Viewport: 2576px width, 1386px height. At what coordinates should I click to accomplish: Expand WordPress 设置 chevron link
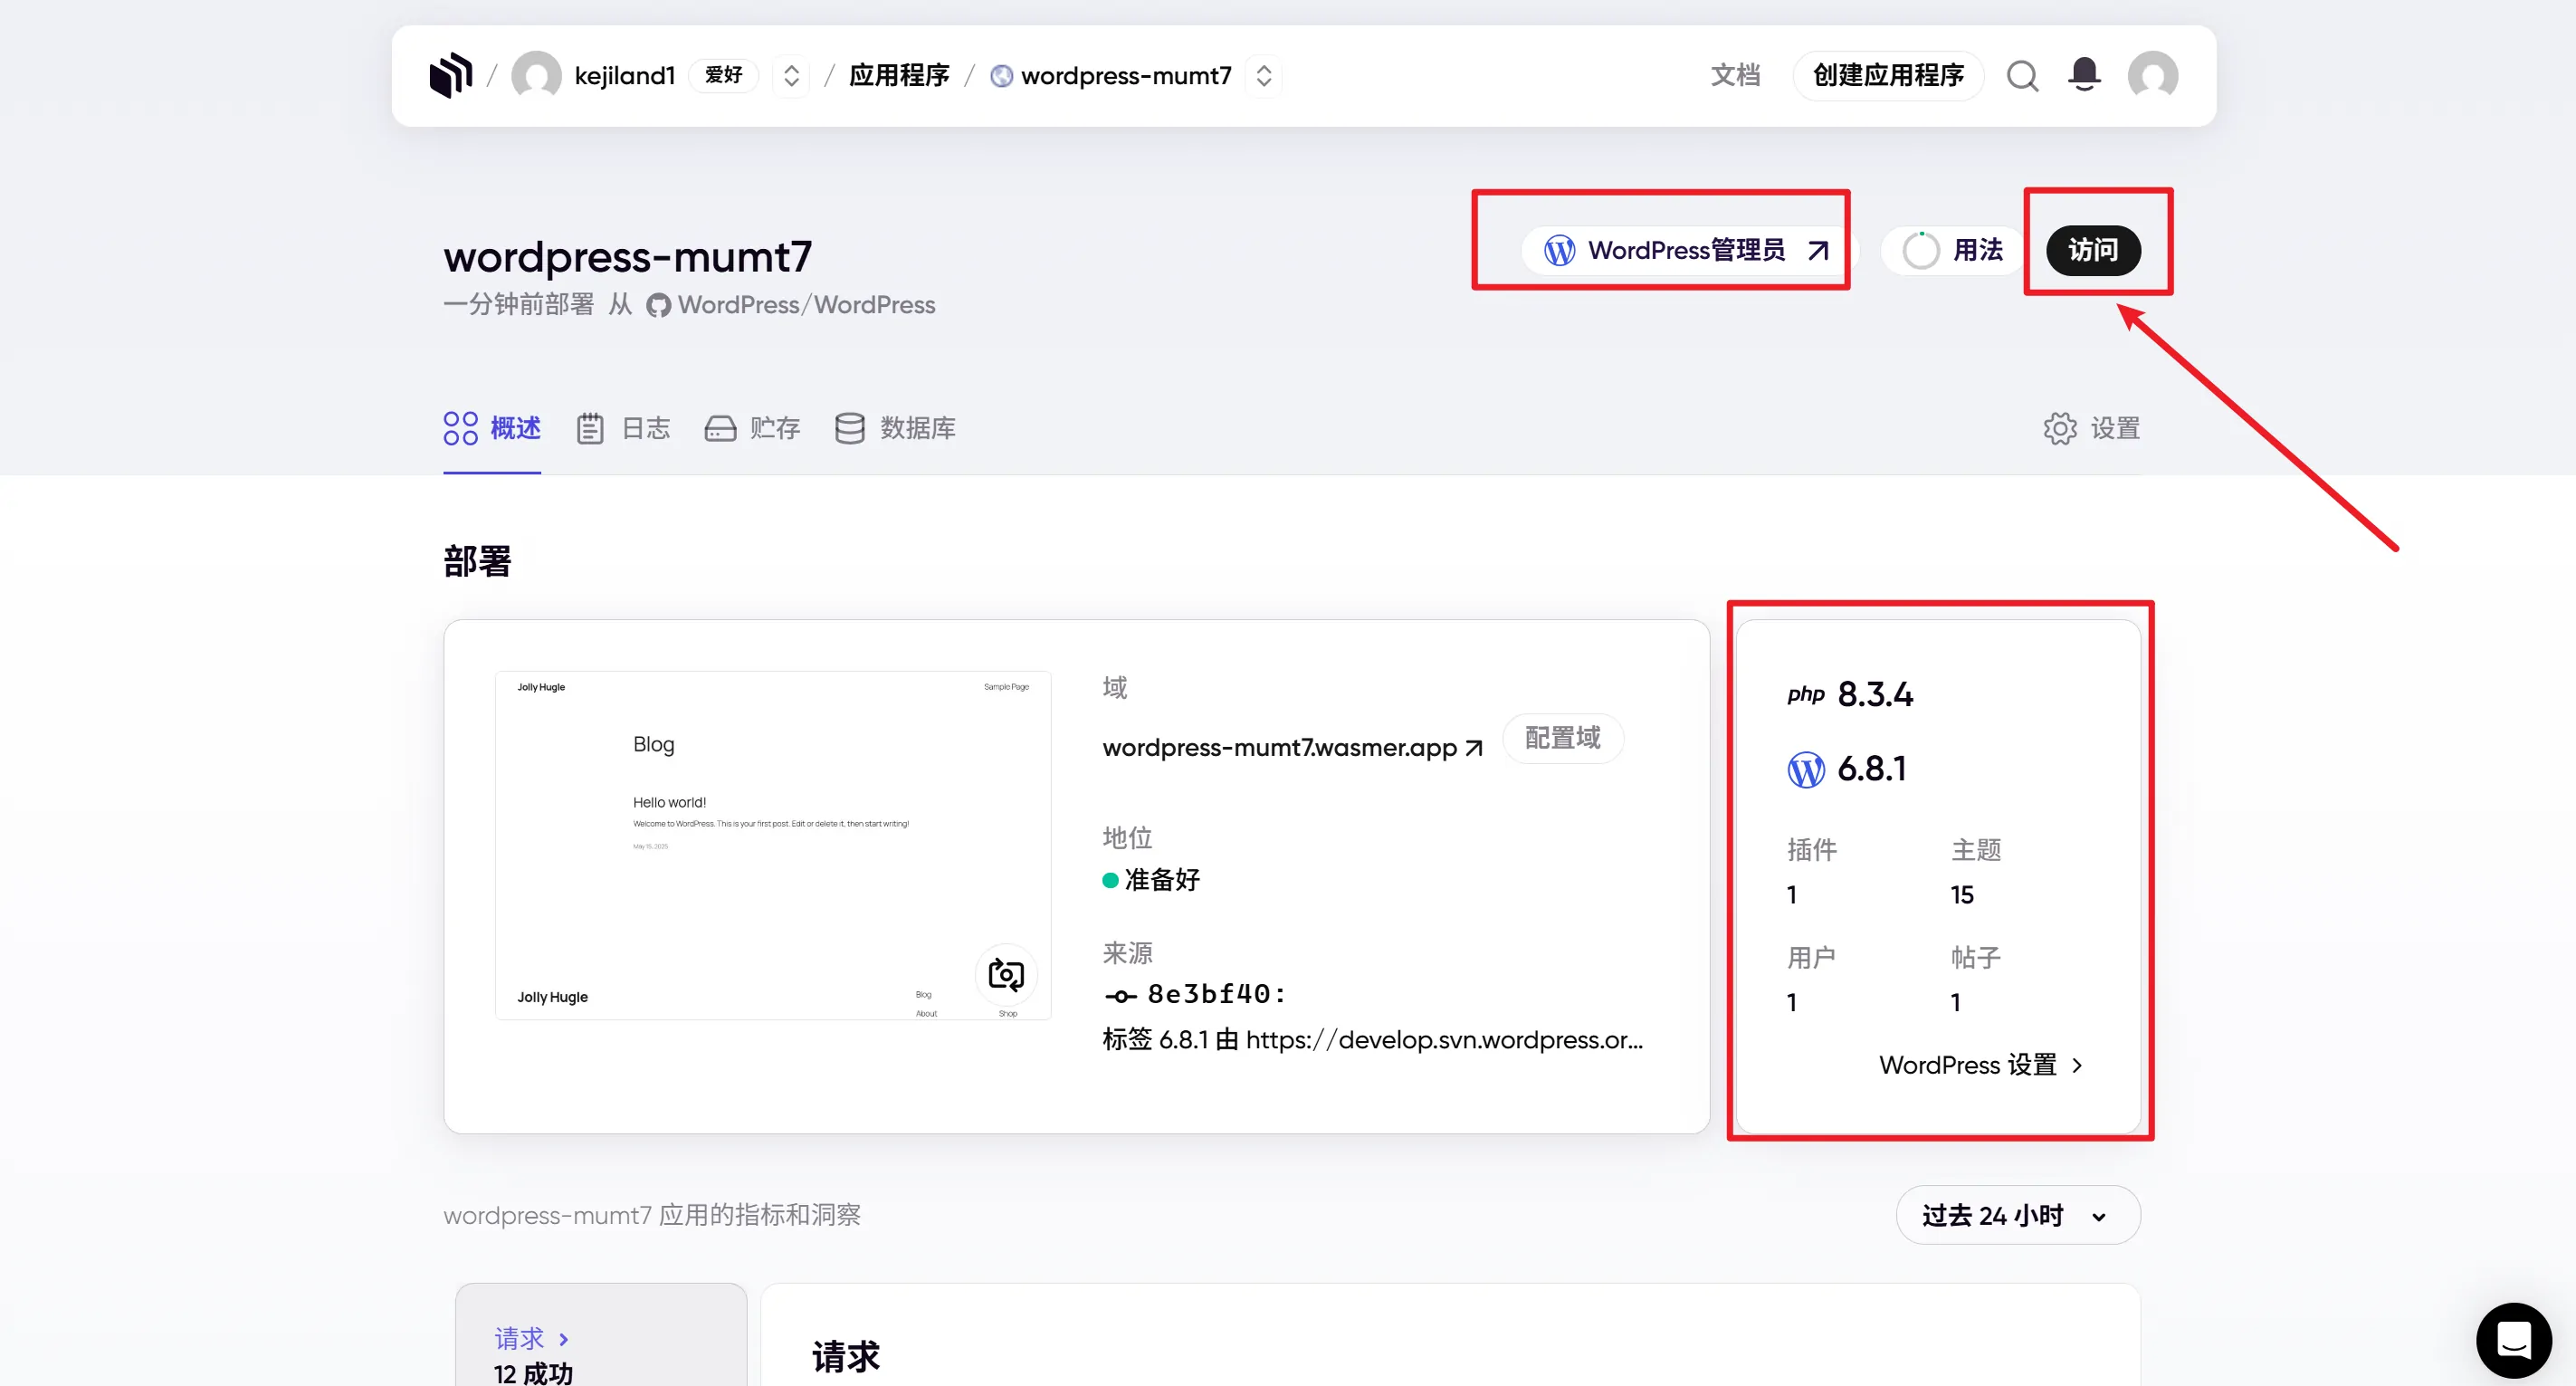click(1981, 1065)
